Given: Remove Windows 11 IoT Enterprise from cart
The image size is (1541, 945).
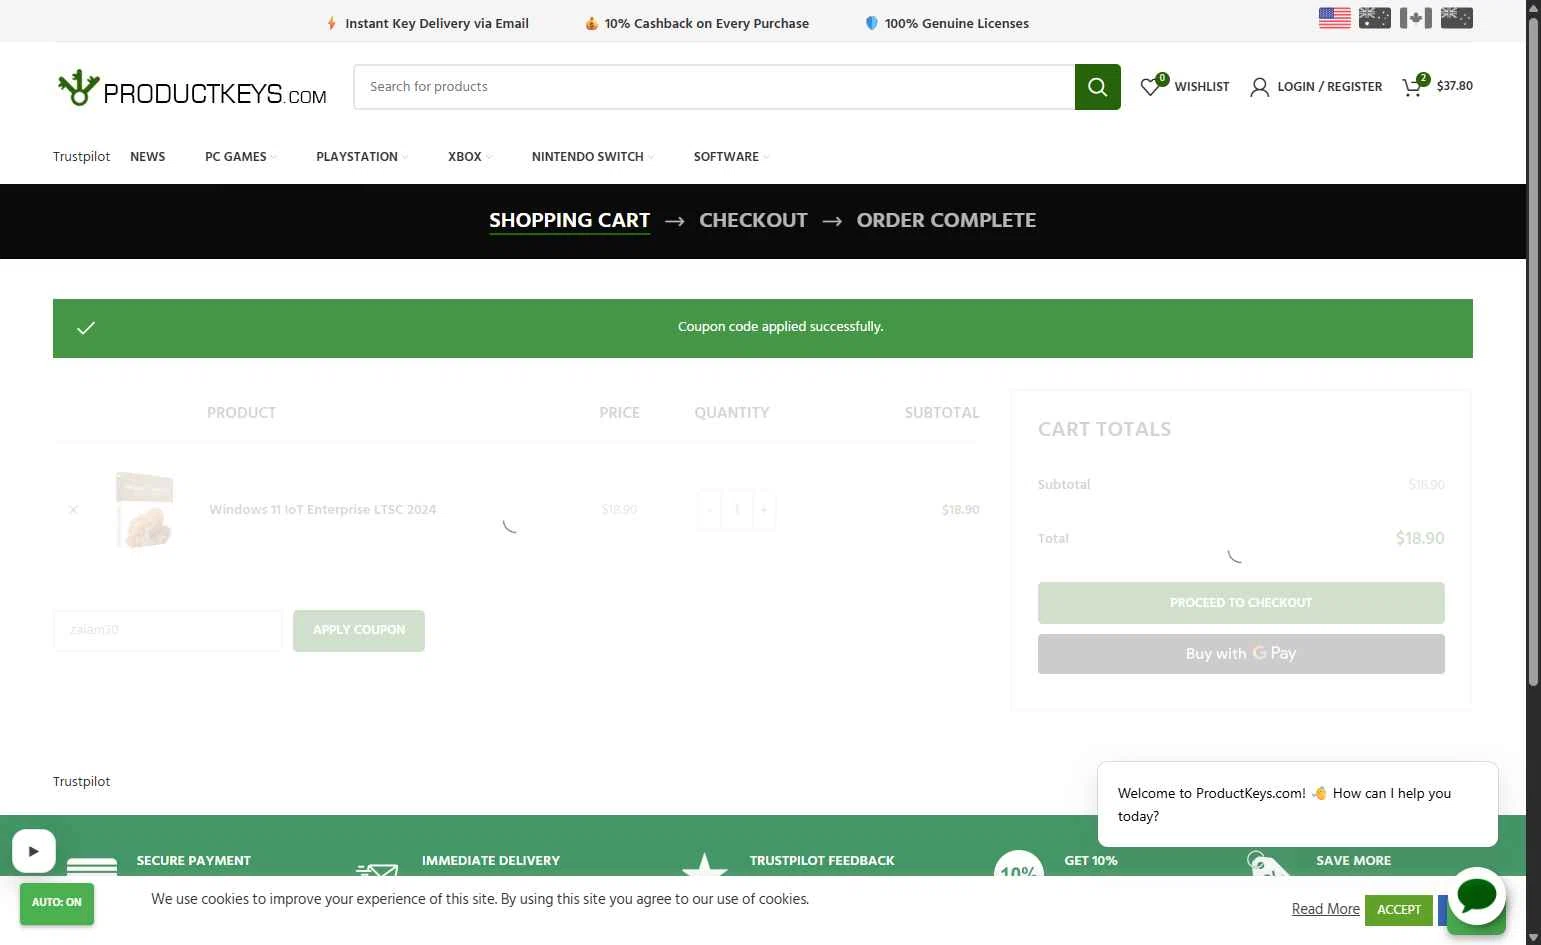Looking at the screenshot, I should coord(73,510).
